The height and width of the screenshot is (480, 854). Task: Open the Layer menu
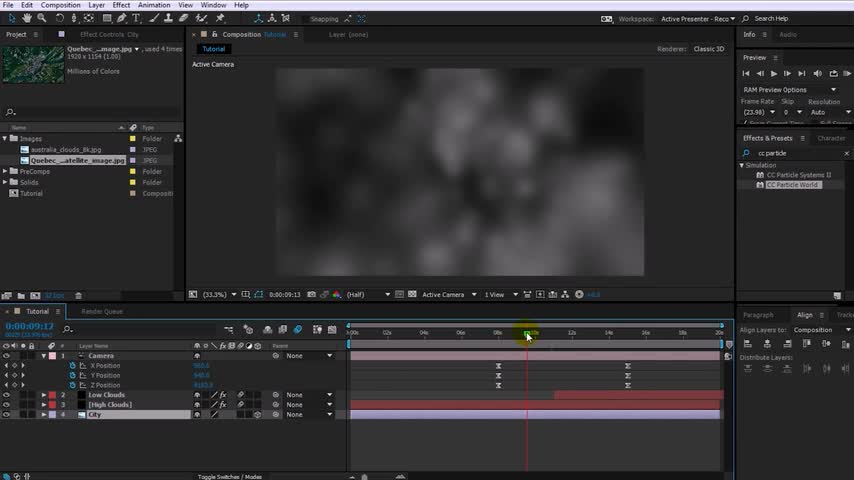[96, 5]
